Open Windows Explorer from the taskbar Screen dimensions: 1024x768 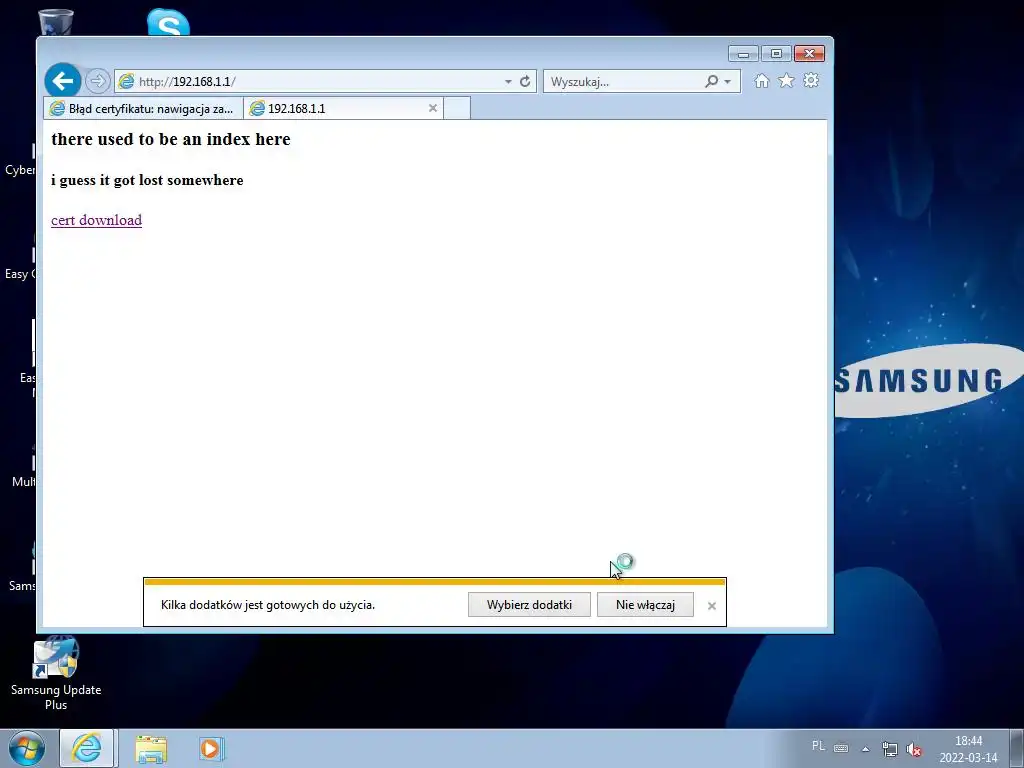click(x=152, y=749)
